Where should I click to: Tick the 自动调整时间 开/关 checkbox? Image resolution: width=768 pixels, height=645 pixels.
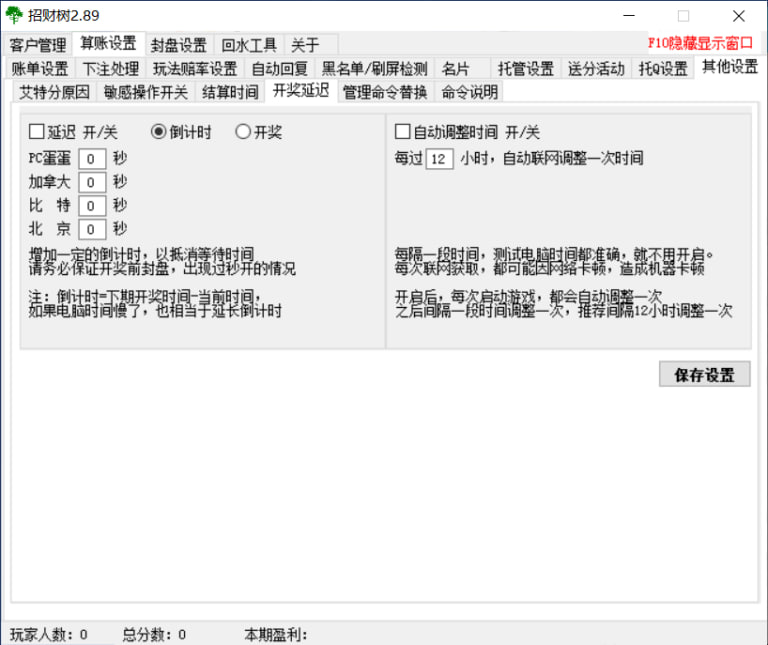403,132
